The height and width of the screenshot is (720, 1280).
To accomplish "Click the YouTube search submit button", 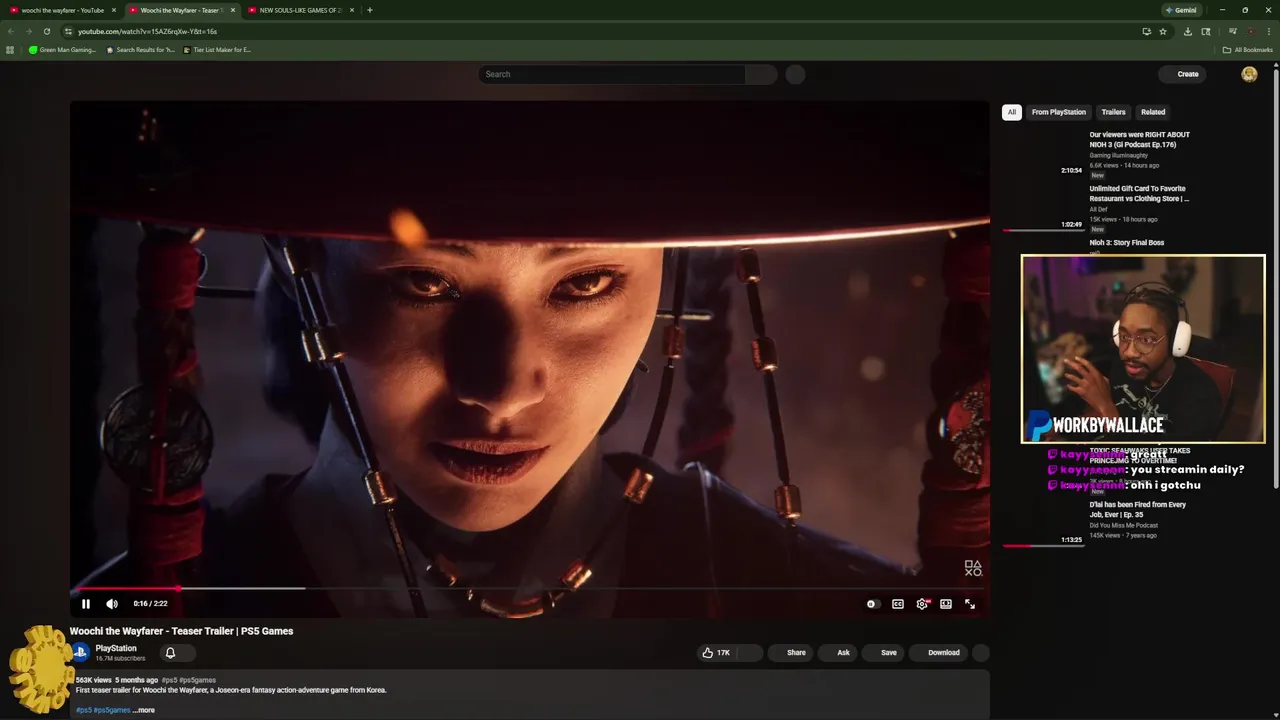I will pos(761,74).
